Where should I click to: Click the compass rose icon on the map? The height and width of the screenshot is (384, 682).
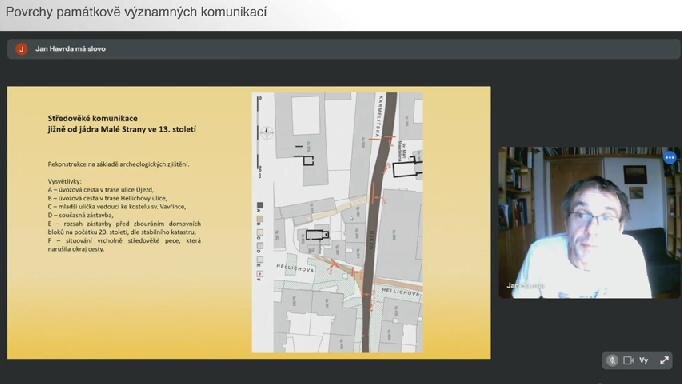pyautogui.click(x=266, y=132)
